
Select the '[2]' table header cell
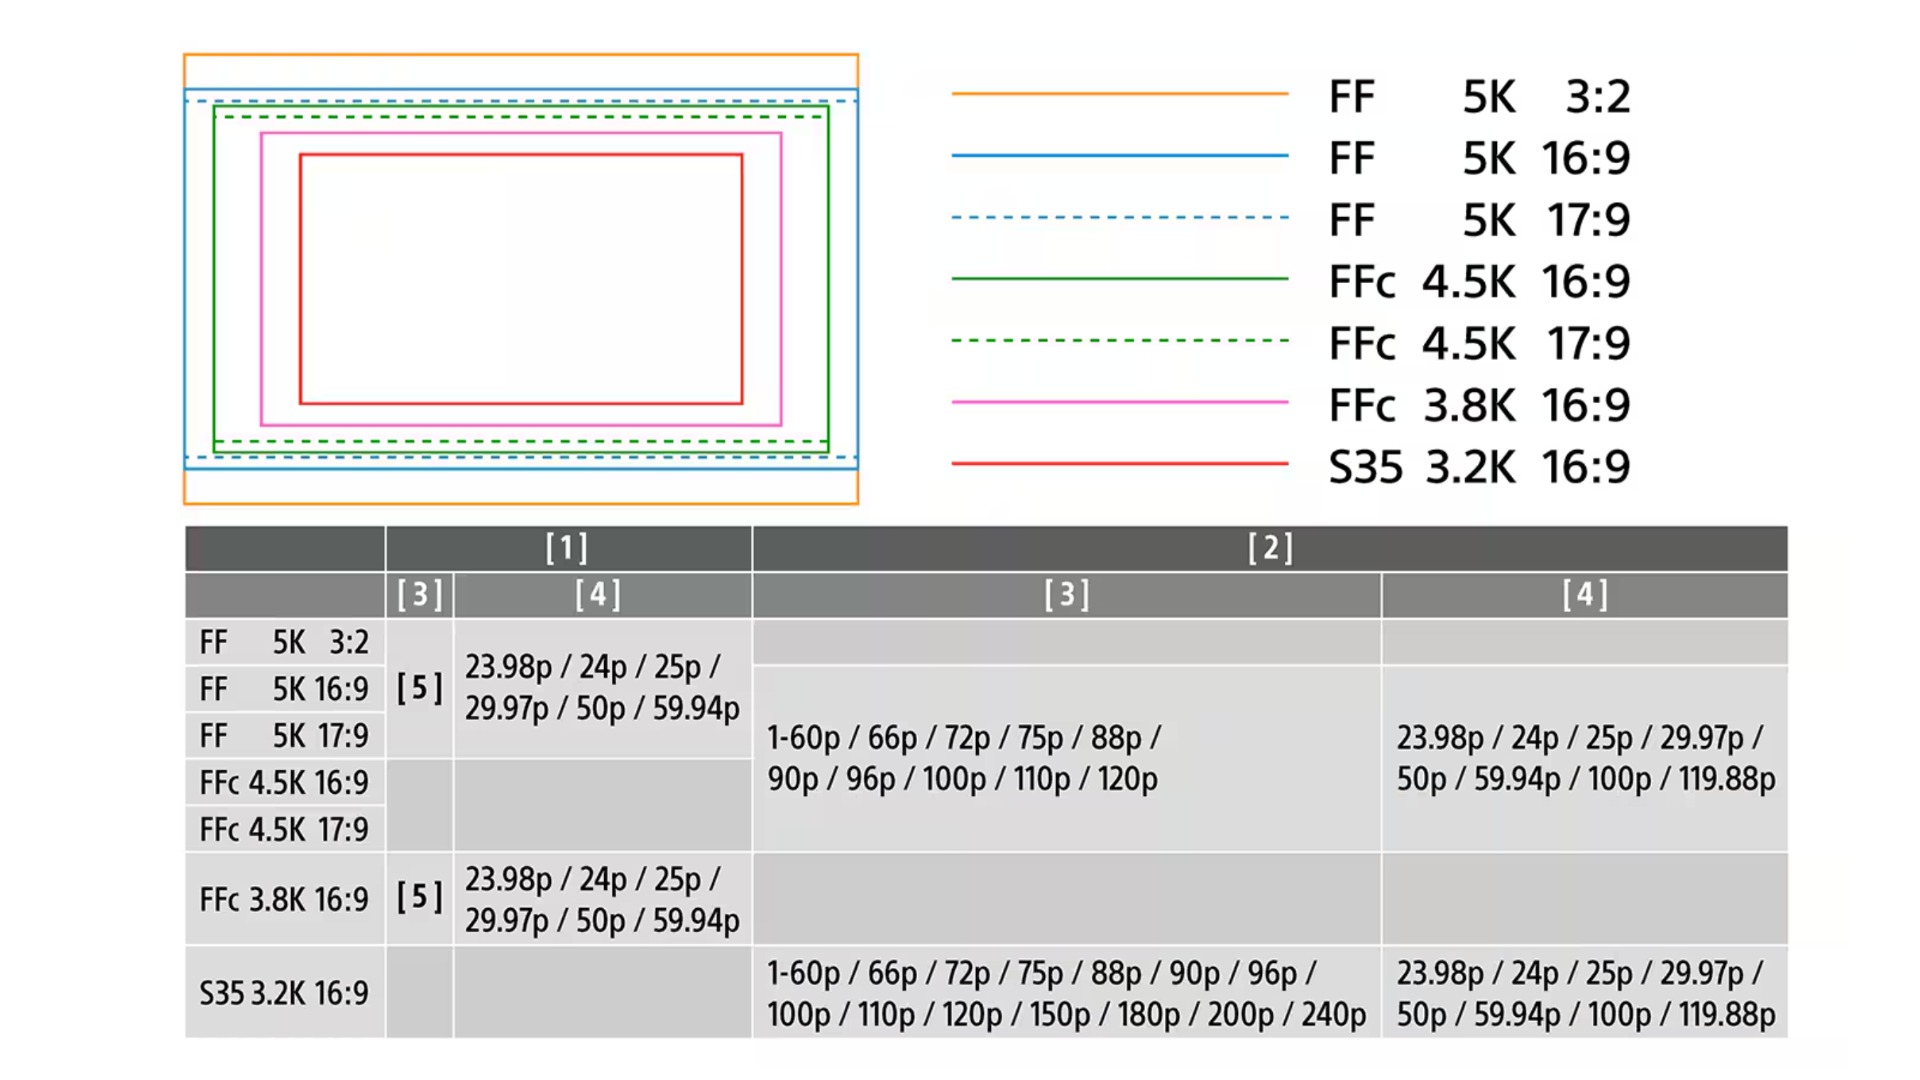tap(1270, 548)
